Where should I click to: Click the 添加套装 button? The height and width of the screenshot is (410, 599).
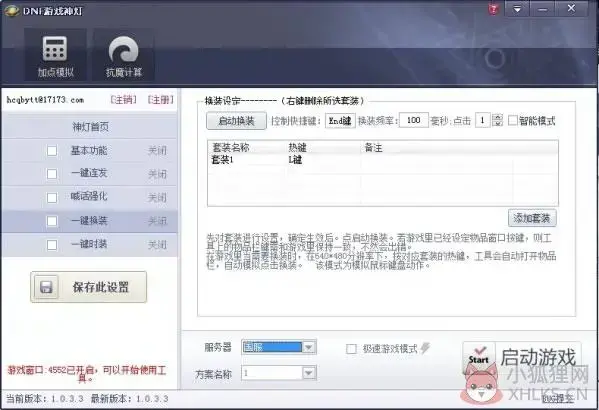click(x=532, y=218)
